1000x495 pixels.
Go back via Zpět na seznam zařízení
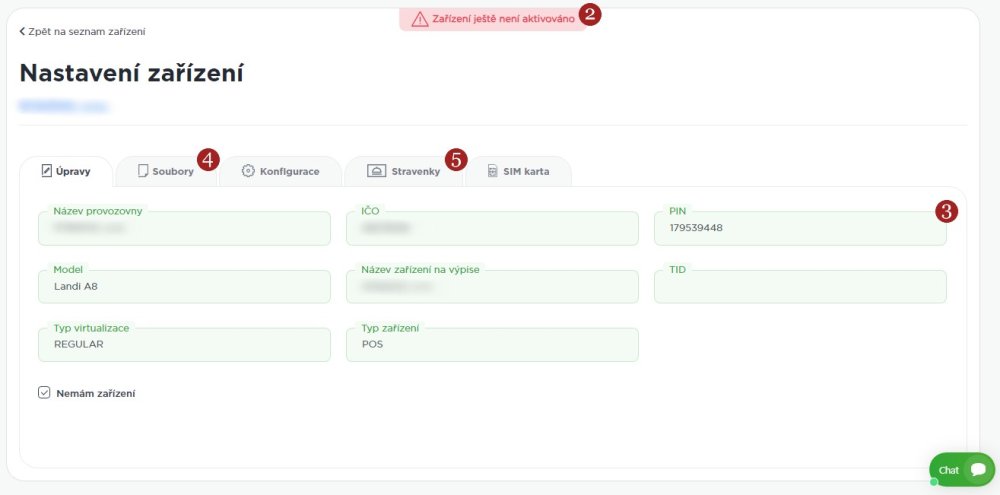pyautogui.click(x=82, y=32)
